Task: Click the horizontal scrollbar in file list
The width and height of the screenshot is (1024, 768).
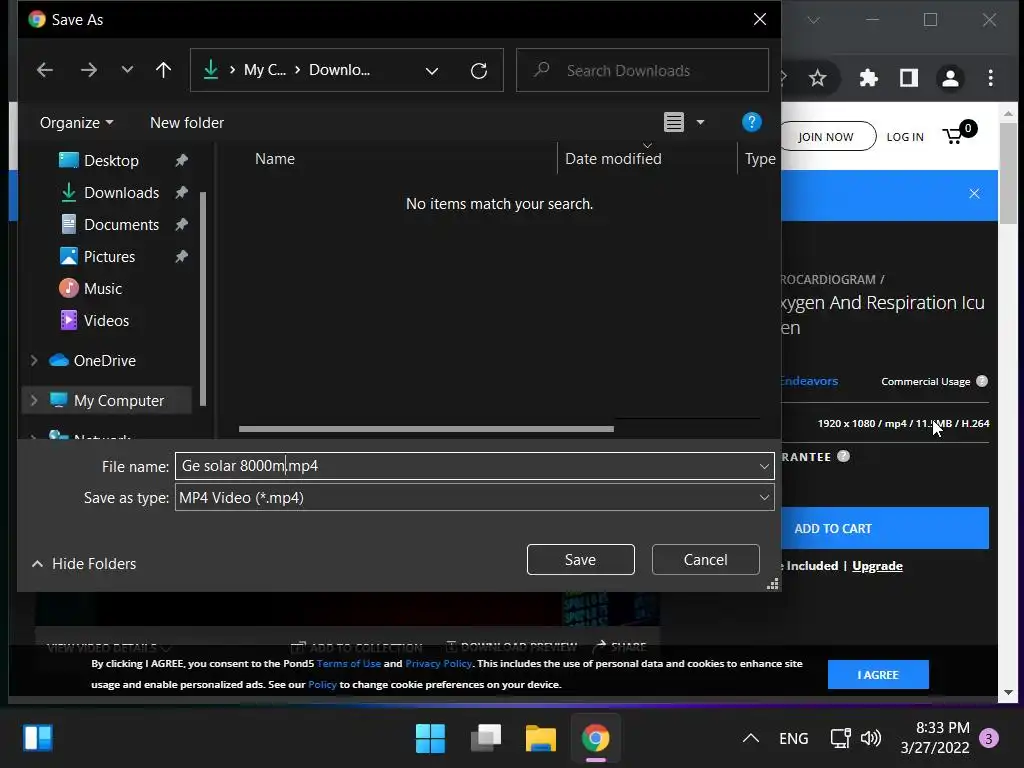Action: pos(426,429)
